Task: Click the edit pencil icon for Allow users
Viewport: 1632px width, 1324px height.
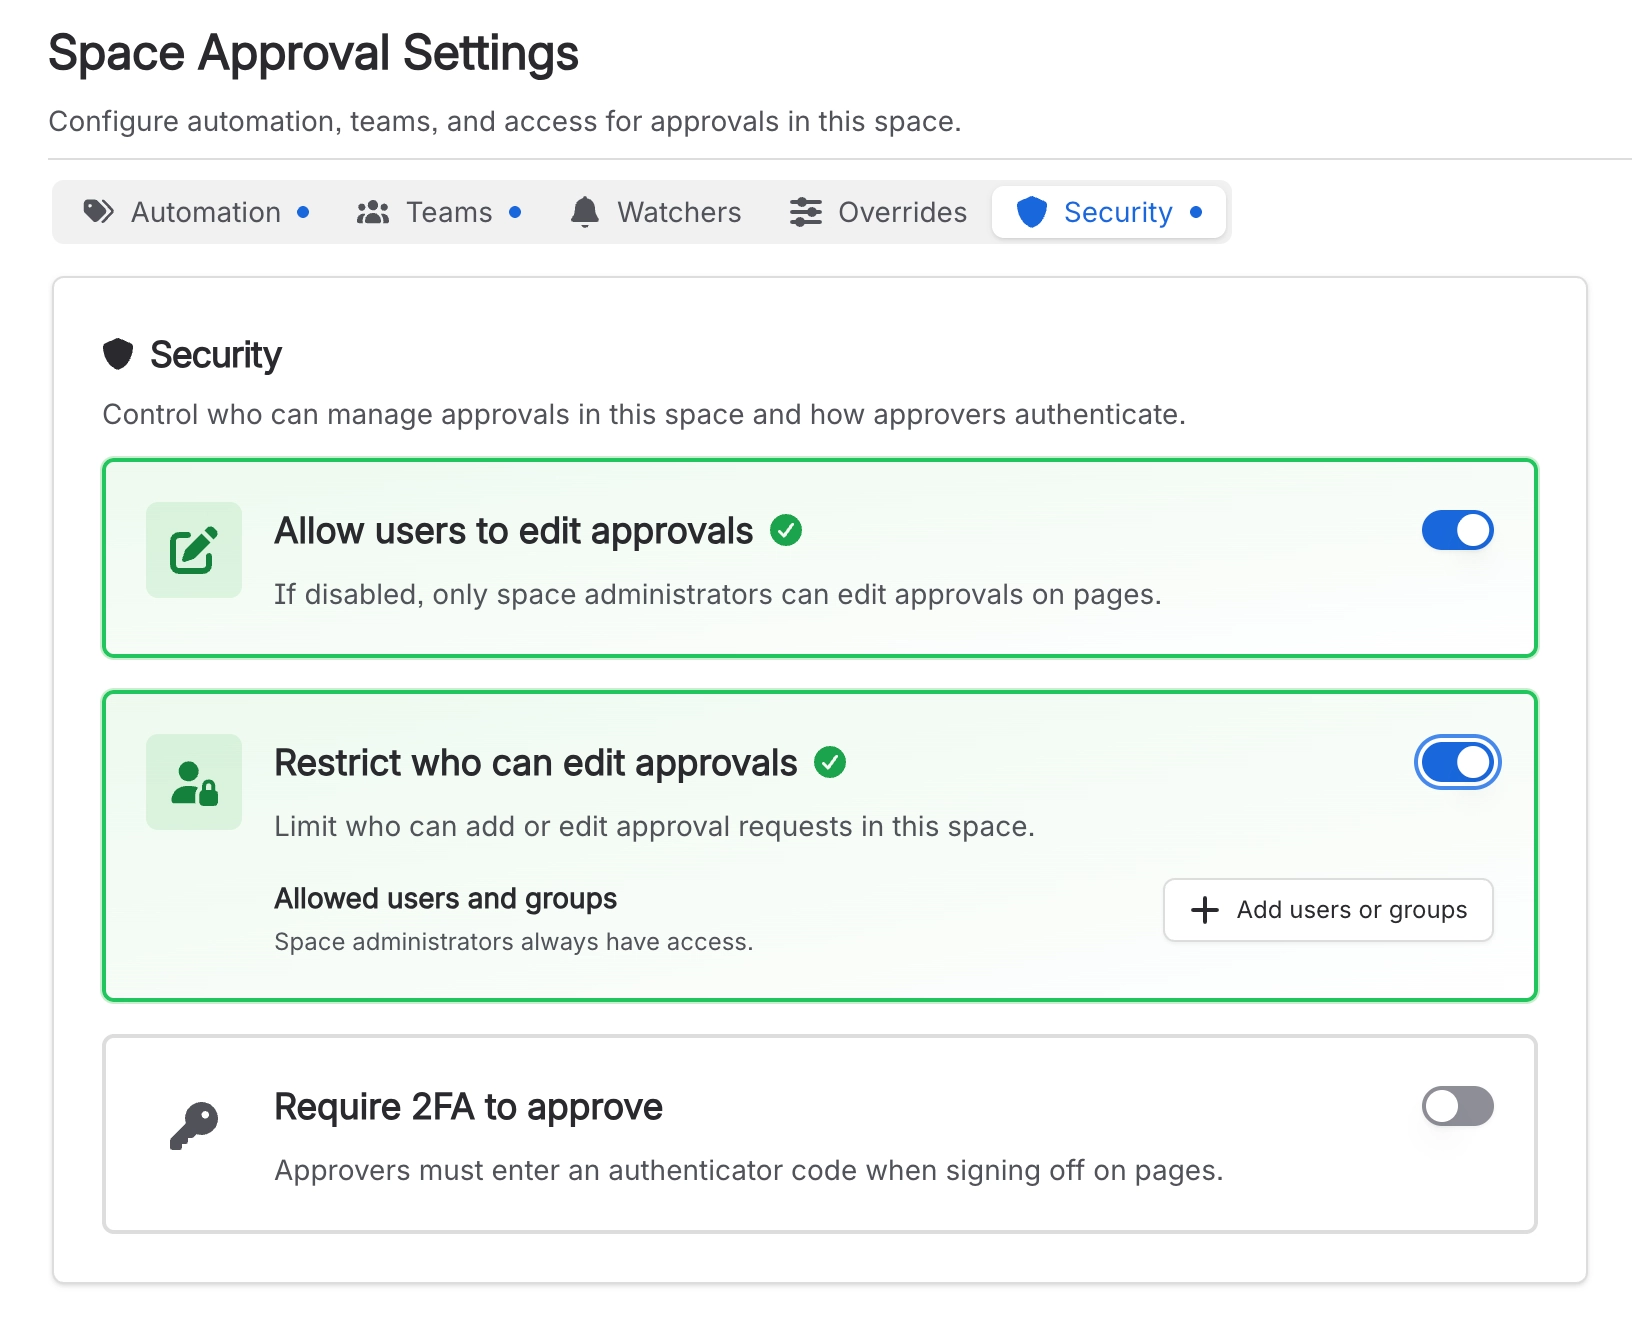Action: click(x=194, y=550)
